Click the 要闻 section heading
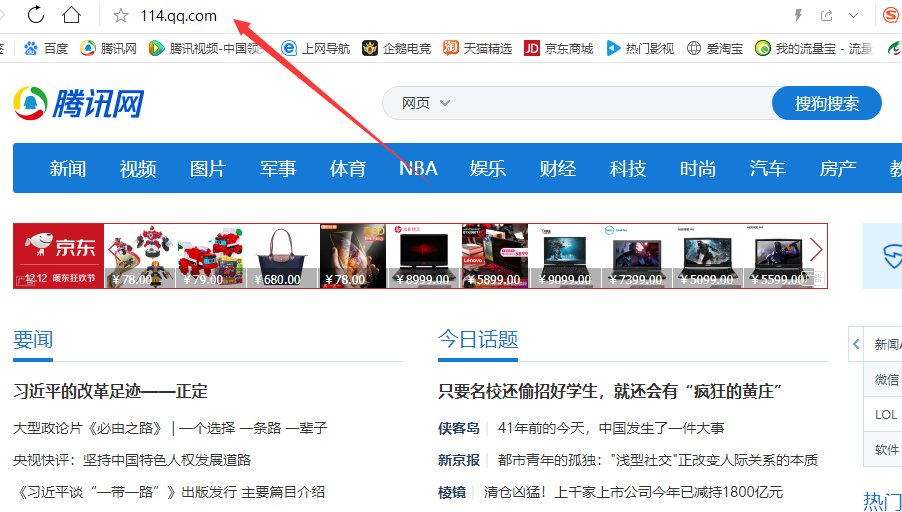The width and height of the screenshot is (902, 512). pyautogui.click(x=33, y=339)
